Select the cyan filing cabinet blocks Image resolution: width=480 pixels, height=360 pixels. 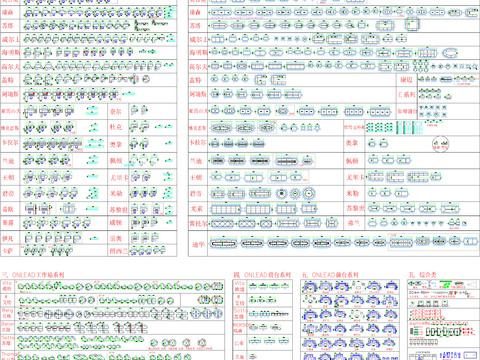(409, 127)
